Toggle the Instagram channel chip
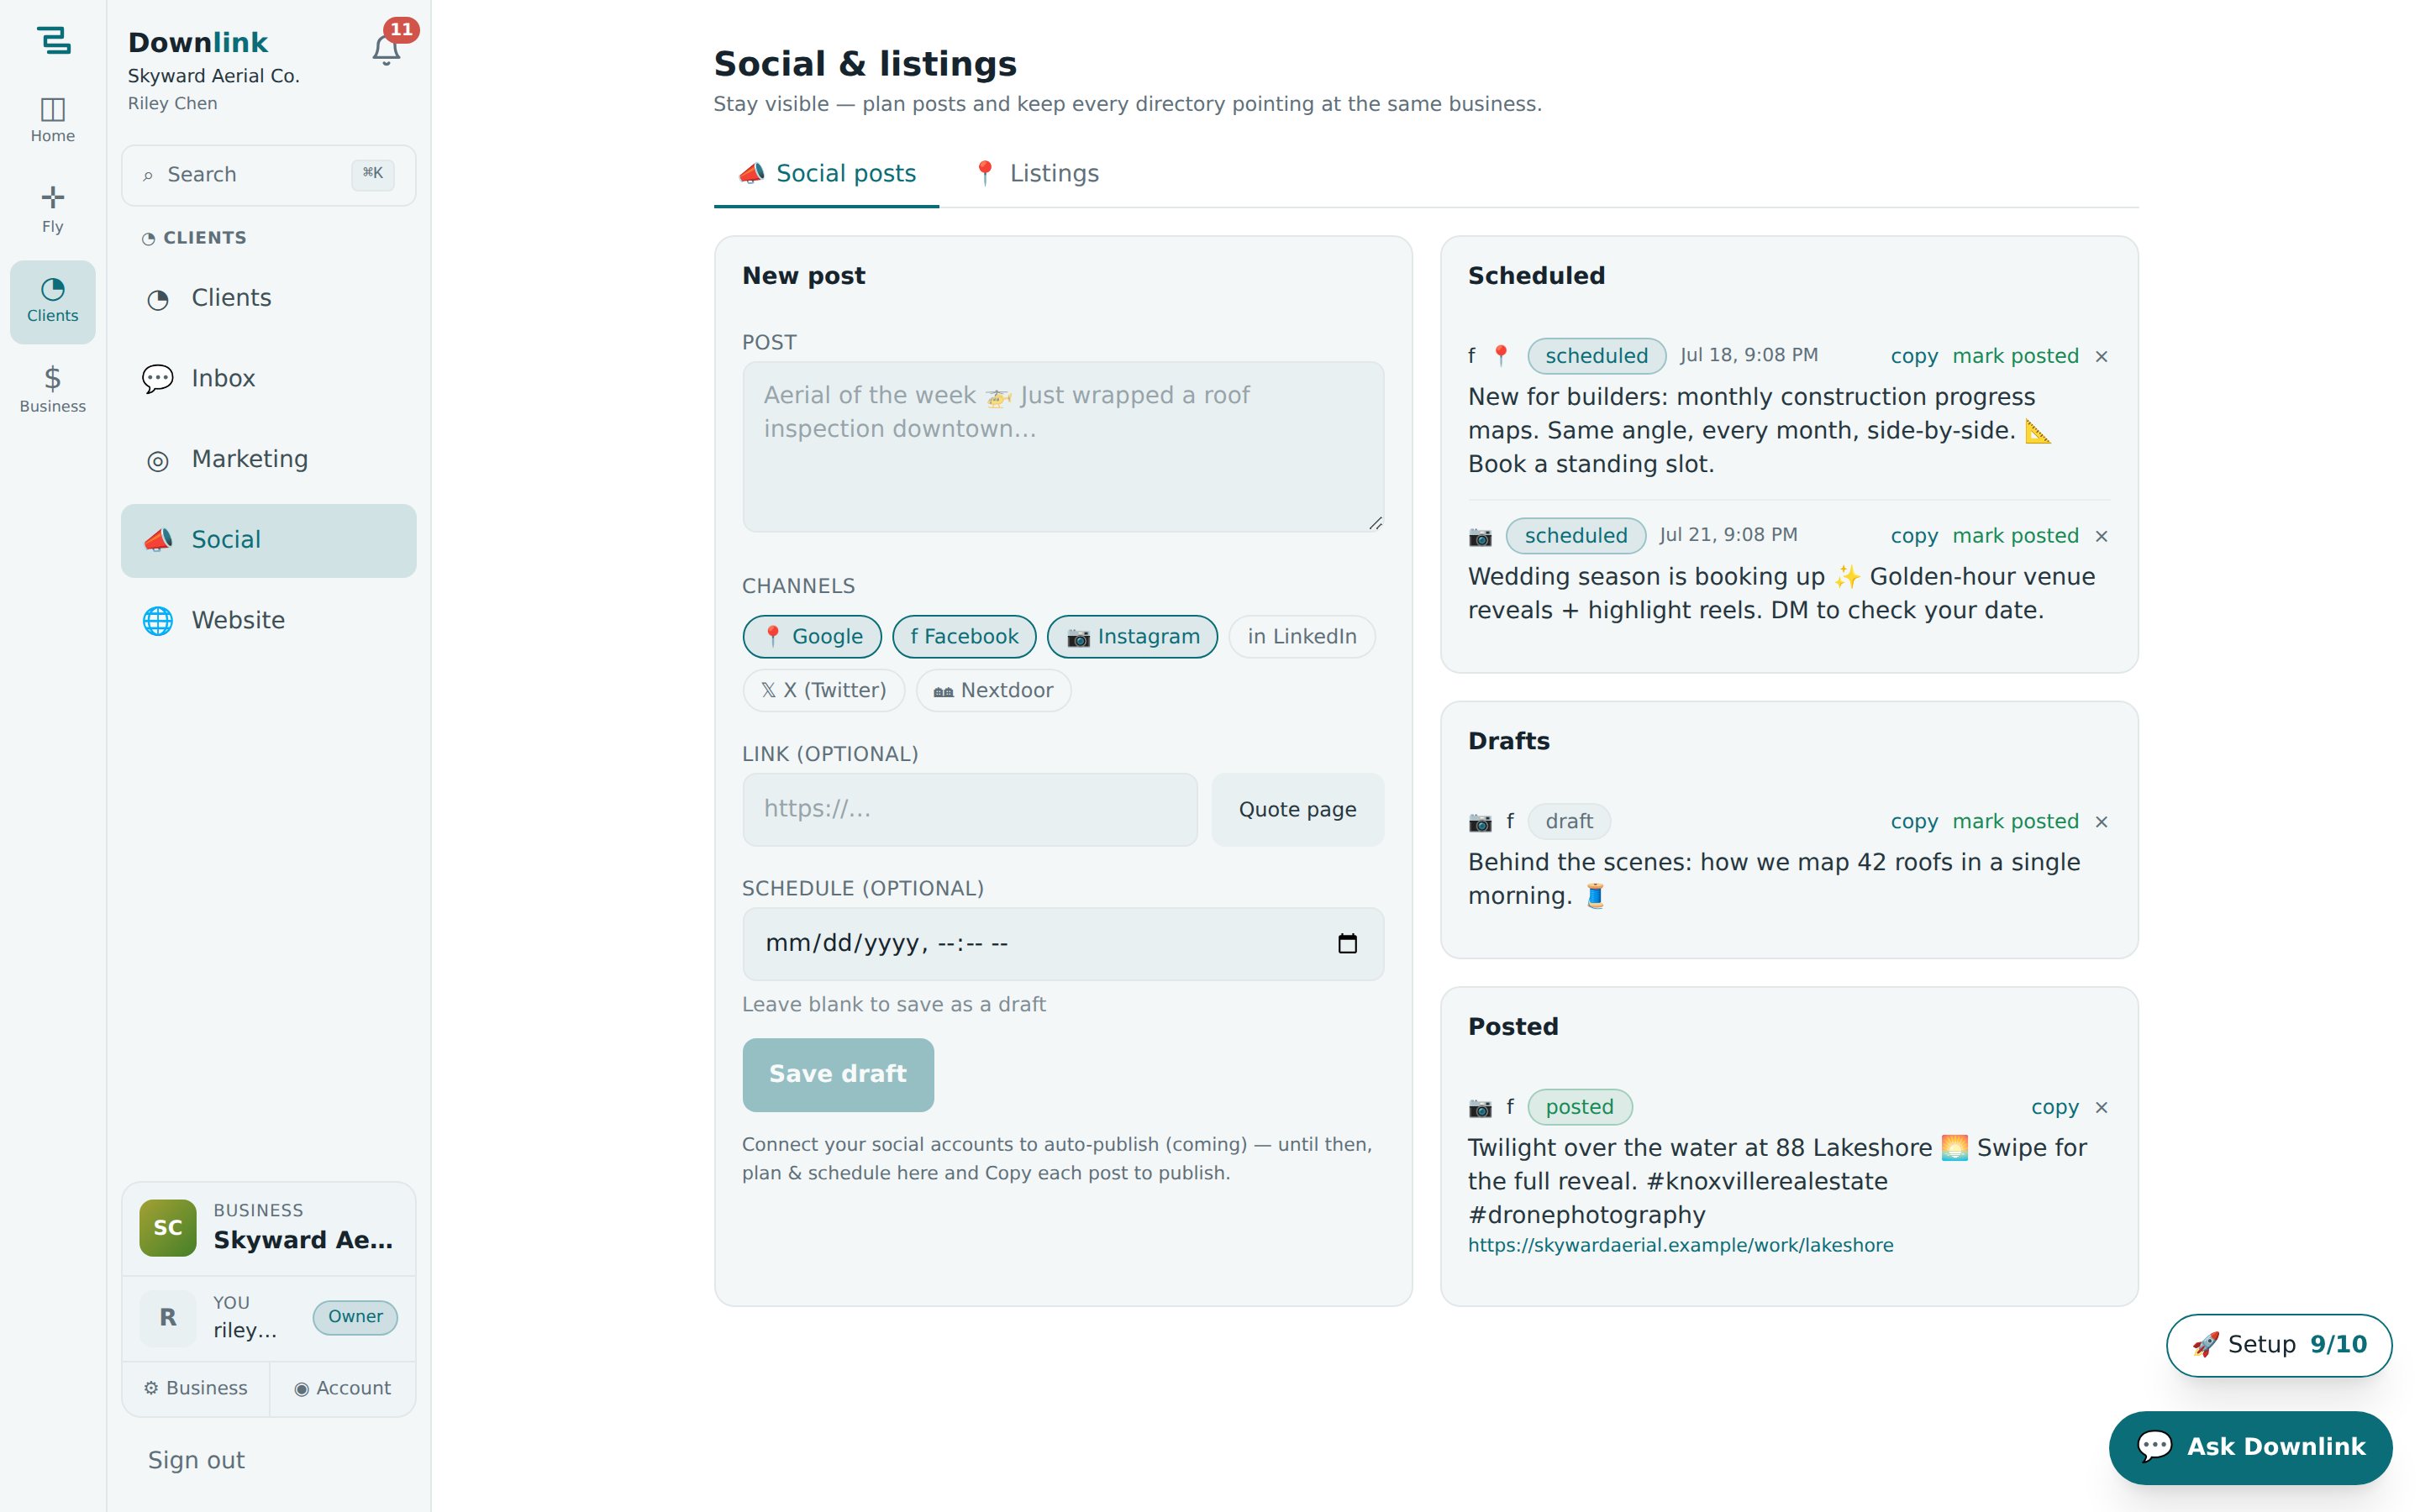 [1132, 637]
